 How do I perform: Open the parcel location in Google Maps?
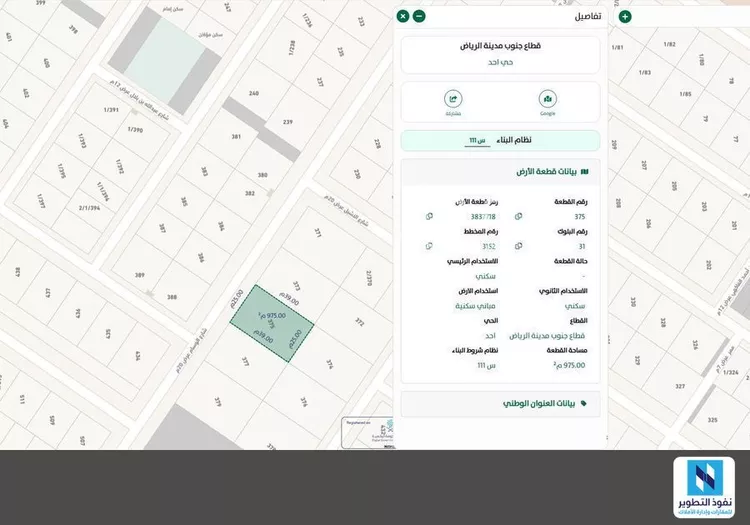(547, 99)
